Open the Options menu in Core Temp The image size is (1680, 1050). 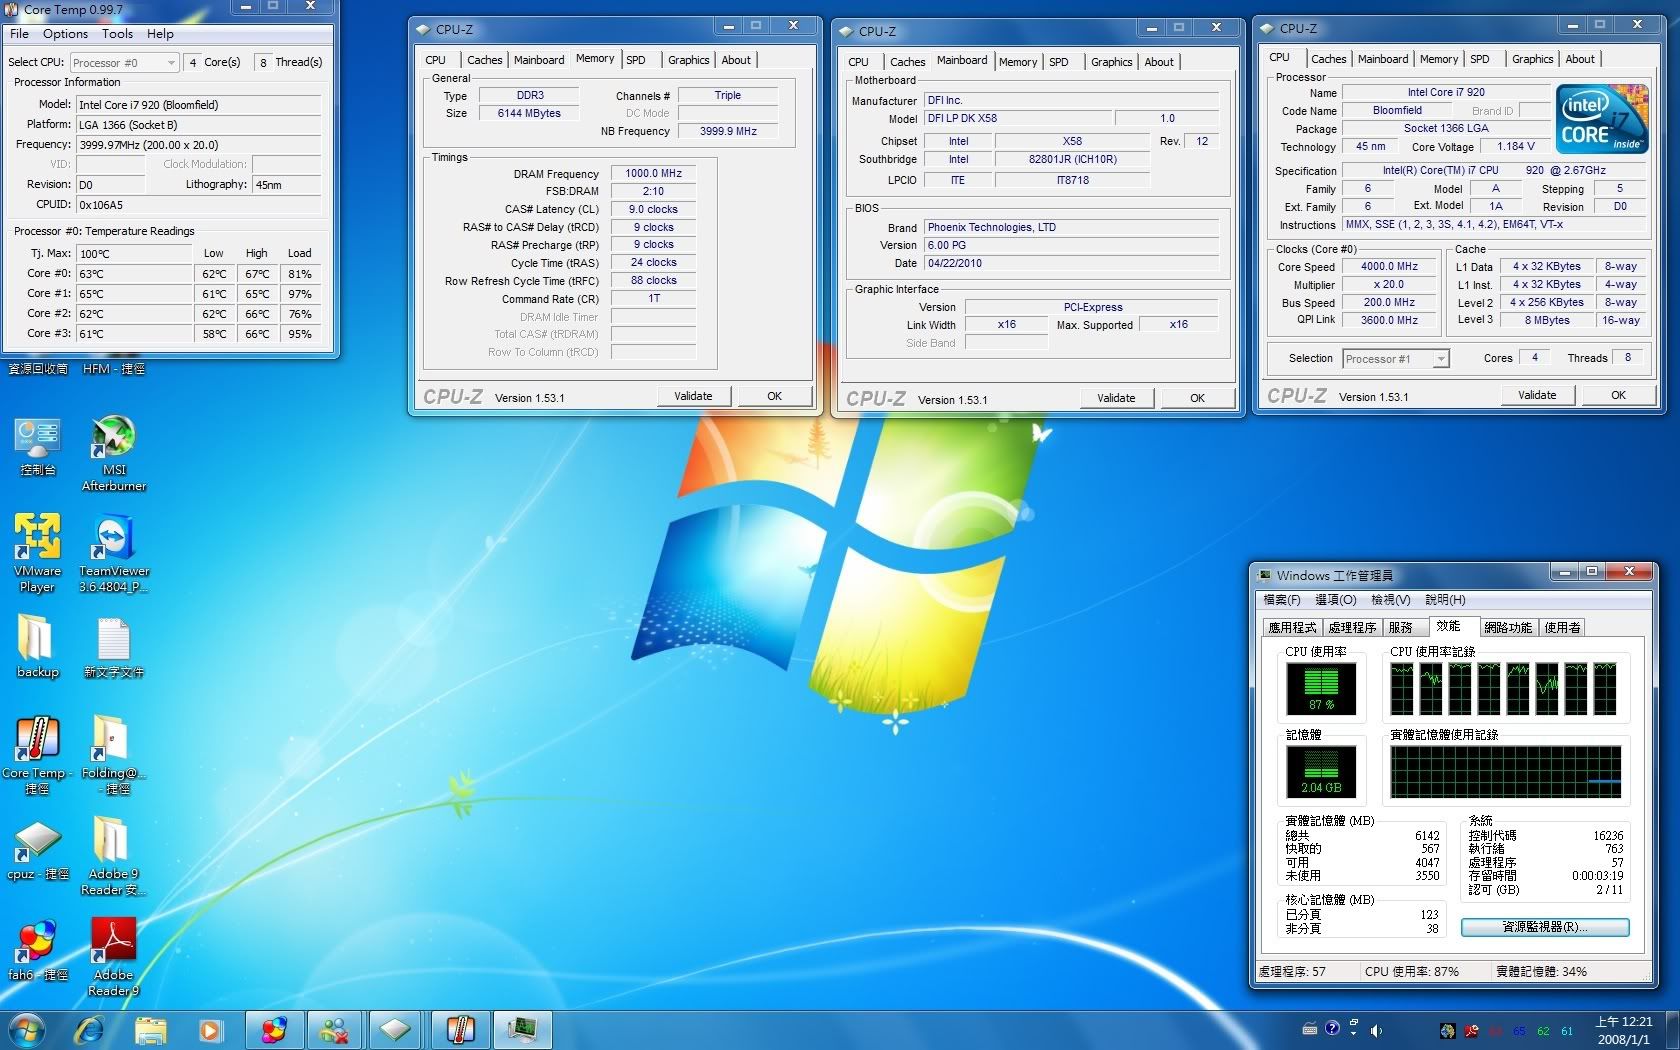pyautogui.click(x=65, y=33)
